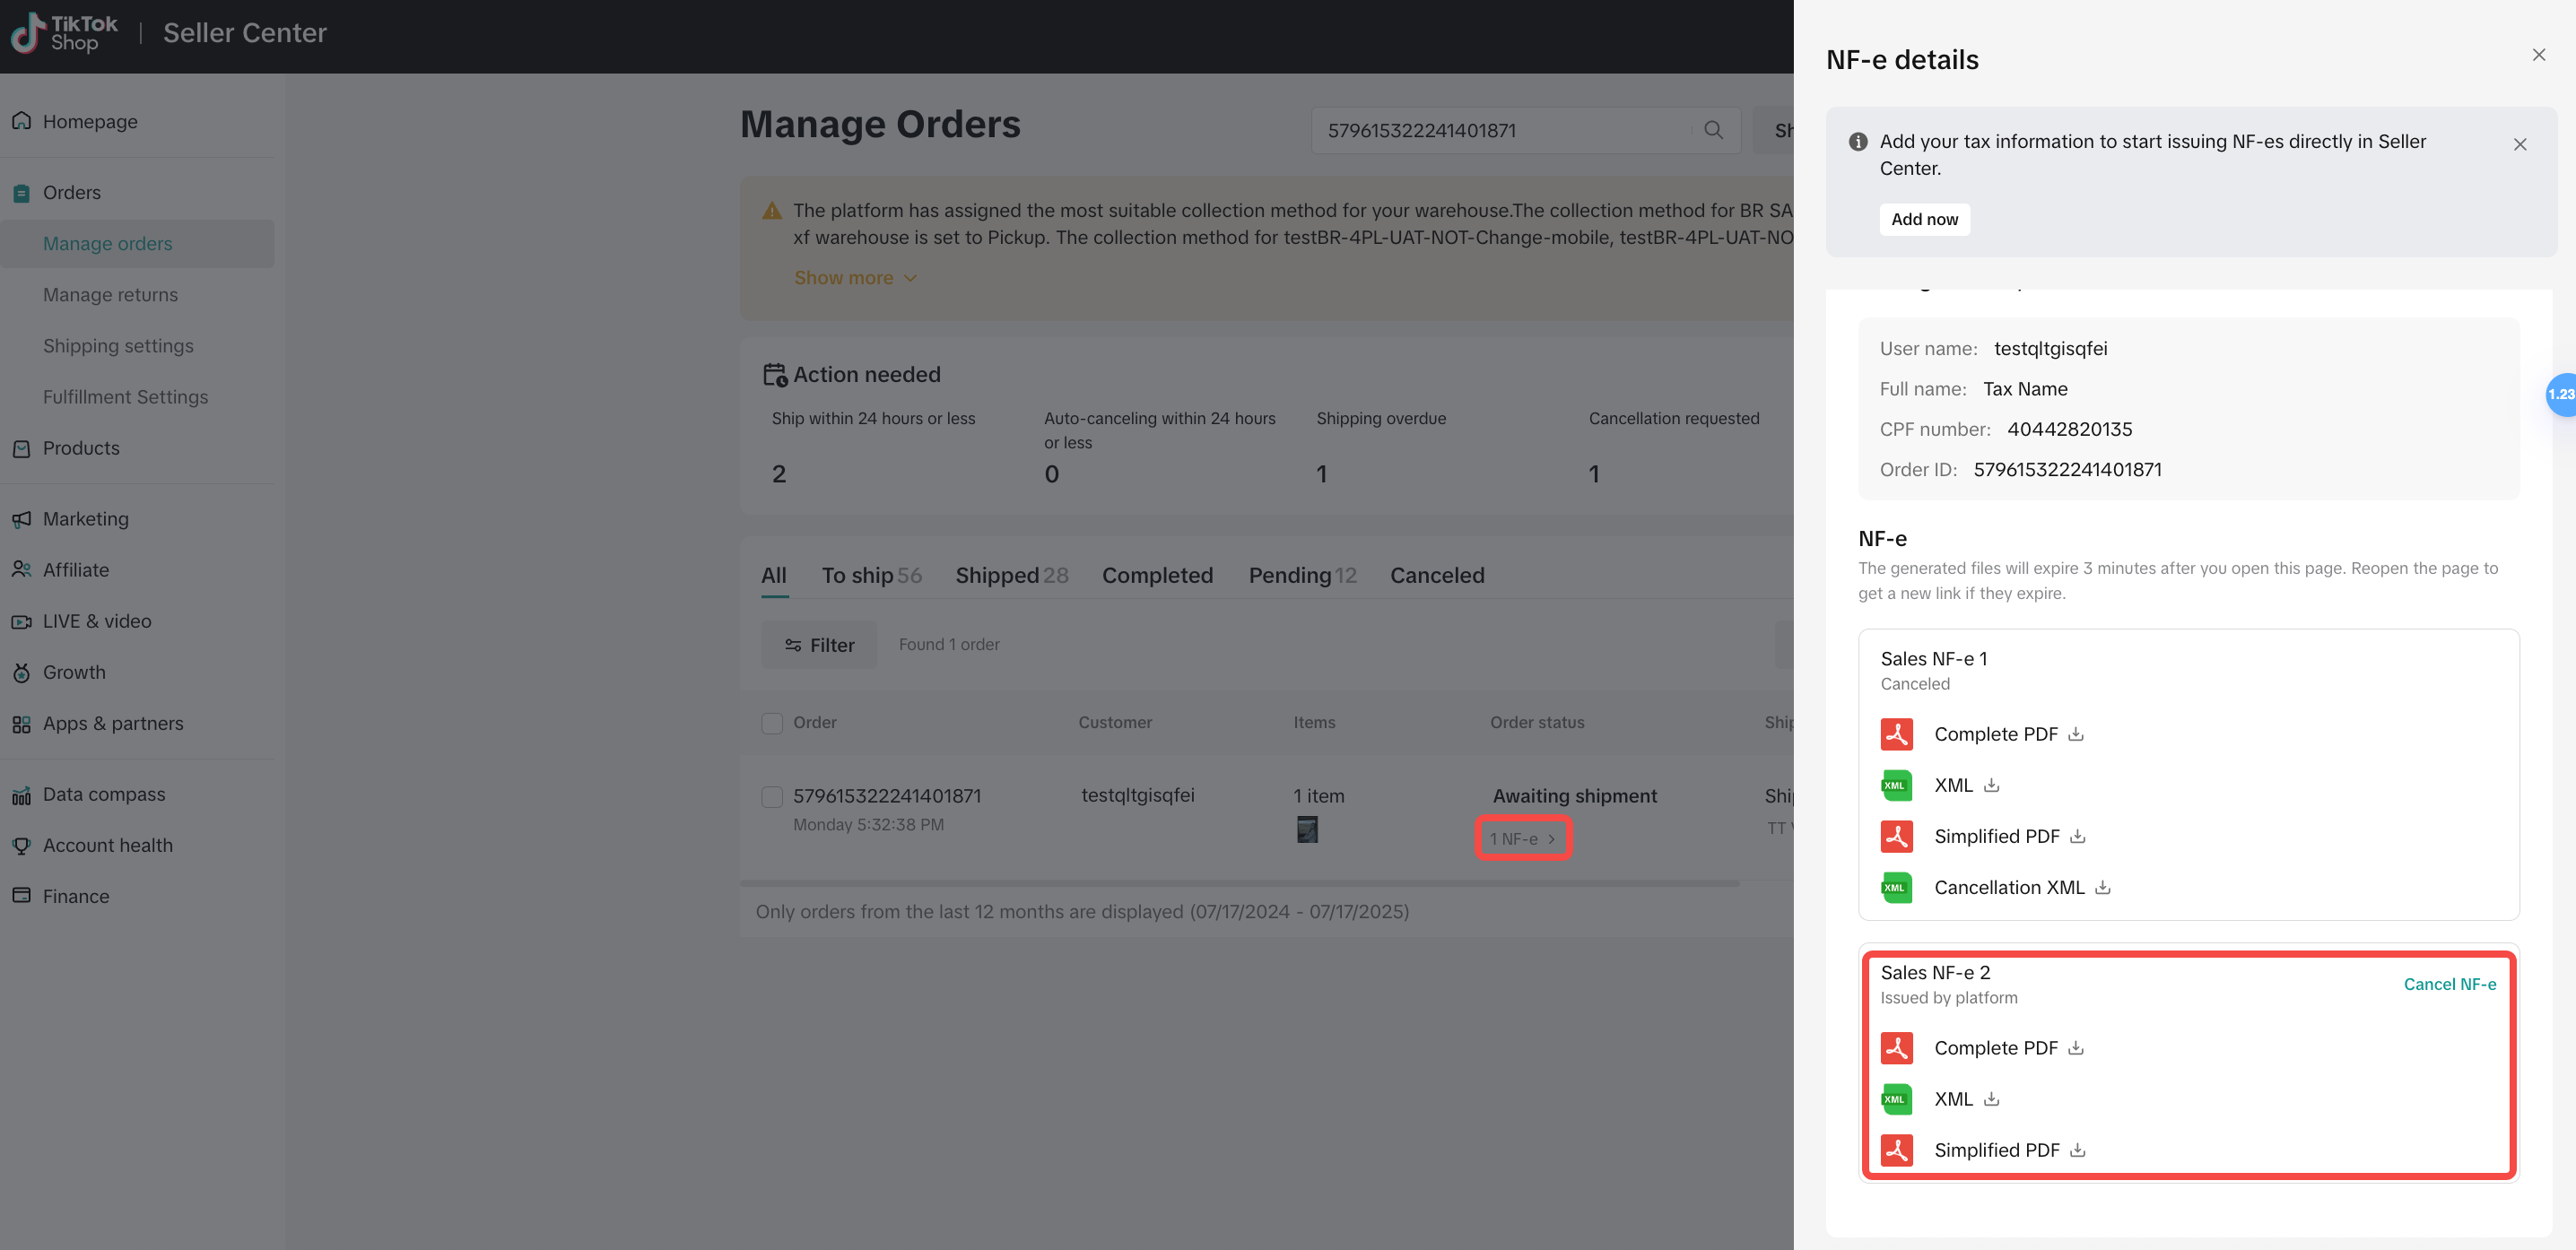Expand the Show more notice text

pyautogui.click(x=855, y=278)
